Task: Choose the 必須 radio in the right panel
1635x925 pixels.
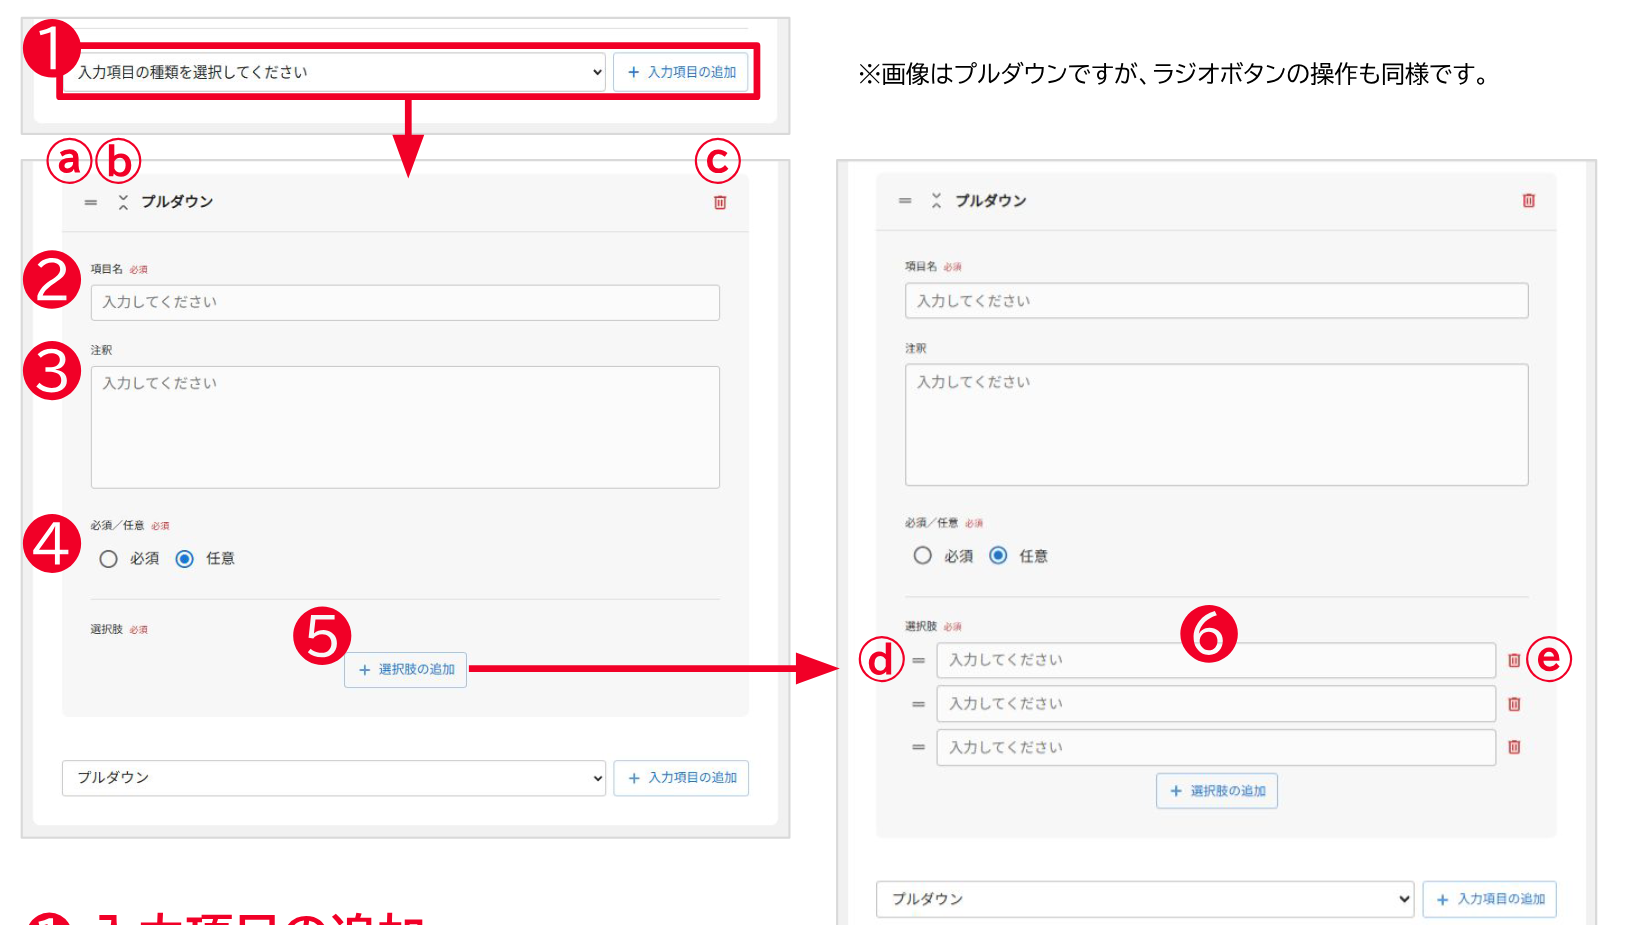Action: [923, 555]
